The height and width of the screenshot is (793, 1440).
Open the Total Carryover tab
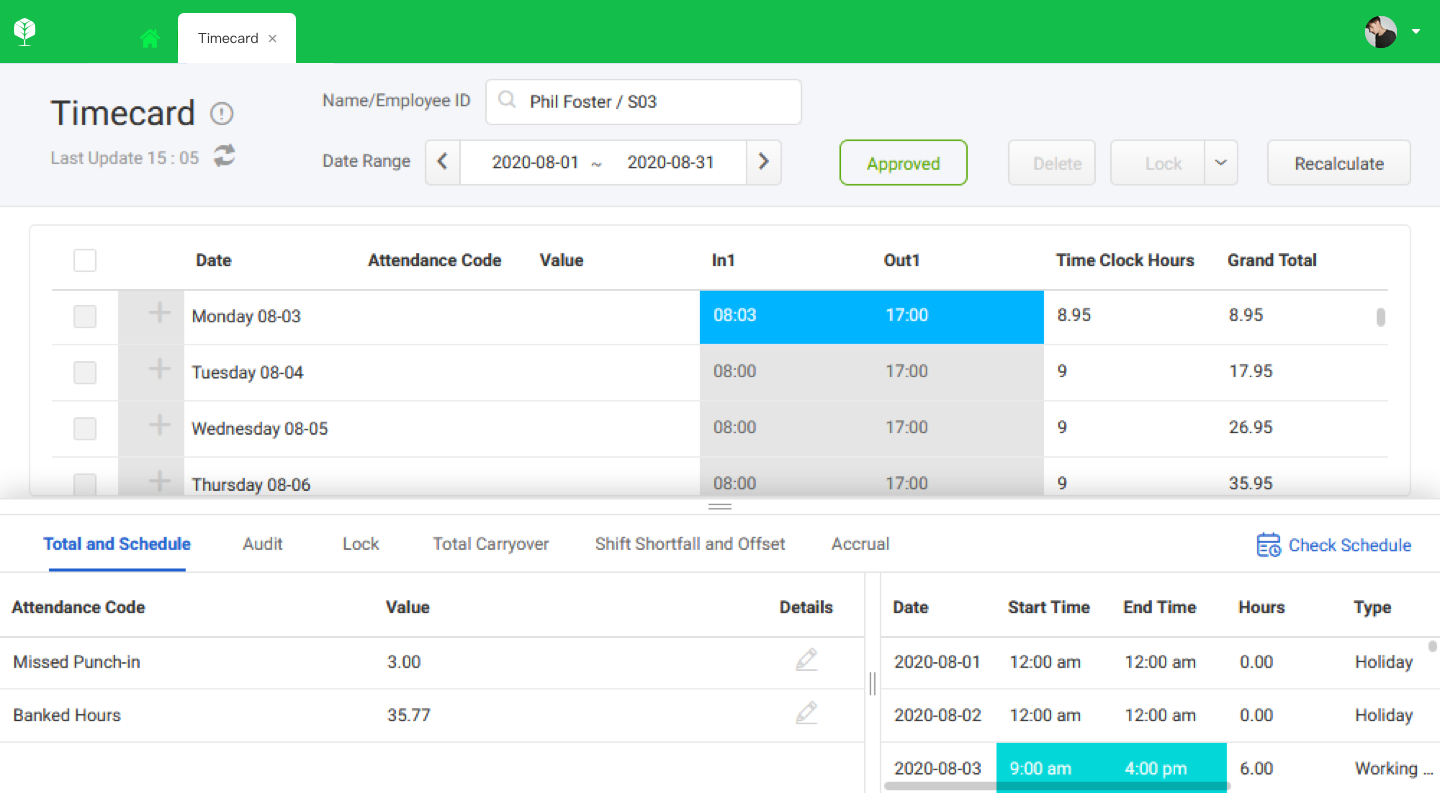491,544
